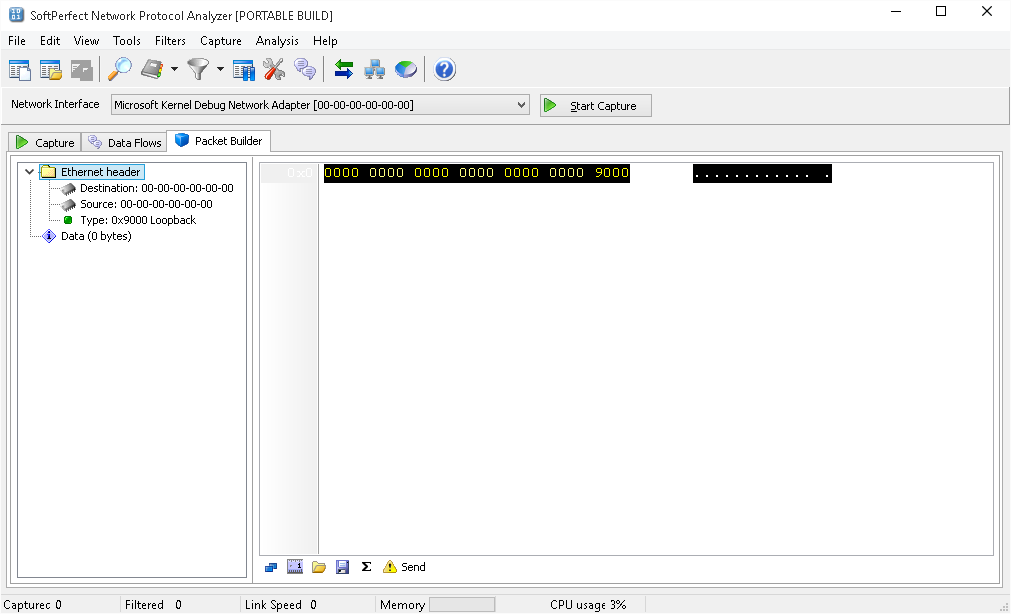Click the networked computers toolbar icon

[375, 70]
